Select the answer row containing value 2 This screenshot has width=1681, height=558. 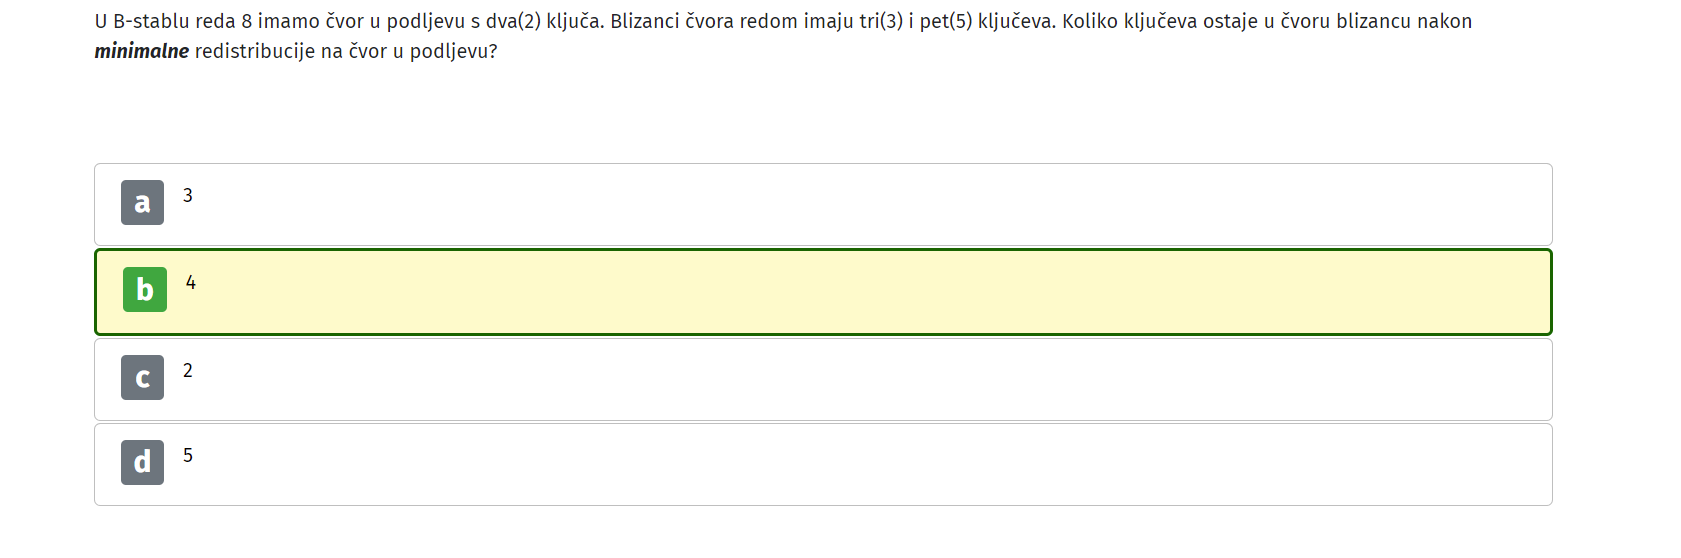pyautogui.click(x=823, y=379)
